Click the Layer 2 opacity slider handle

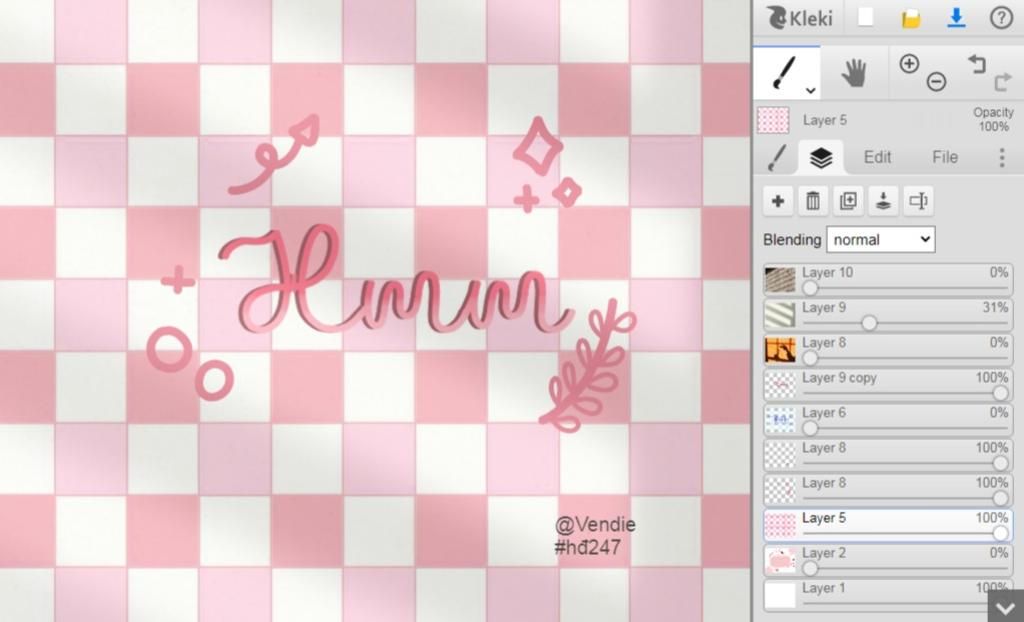(x=810, y=569)
